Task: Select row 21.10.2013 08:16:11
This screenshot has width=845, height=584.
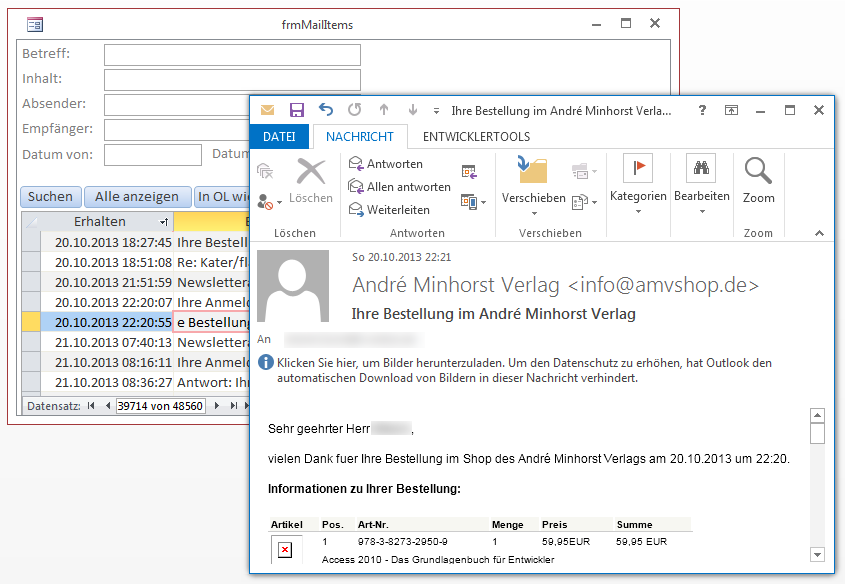Action: point(31,362)
